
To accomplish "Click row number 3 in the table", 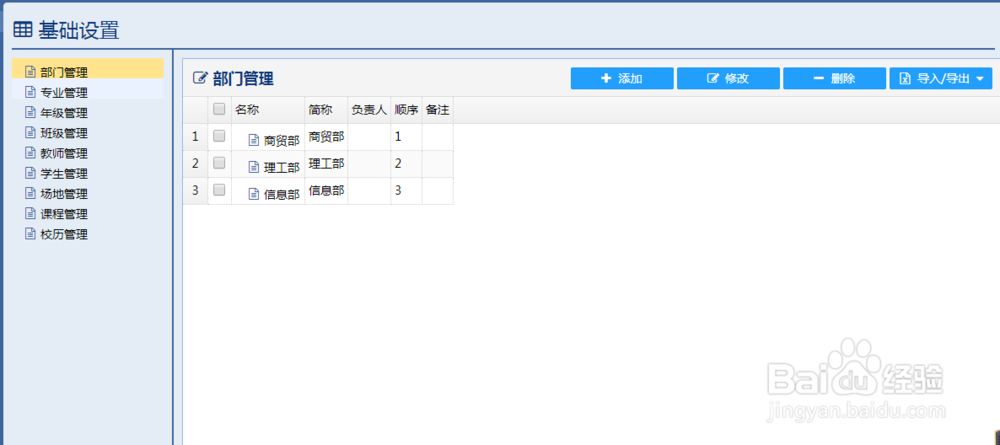I will tap(195, 190).
